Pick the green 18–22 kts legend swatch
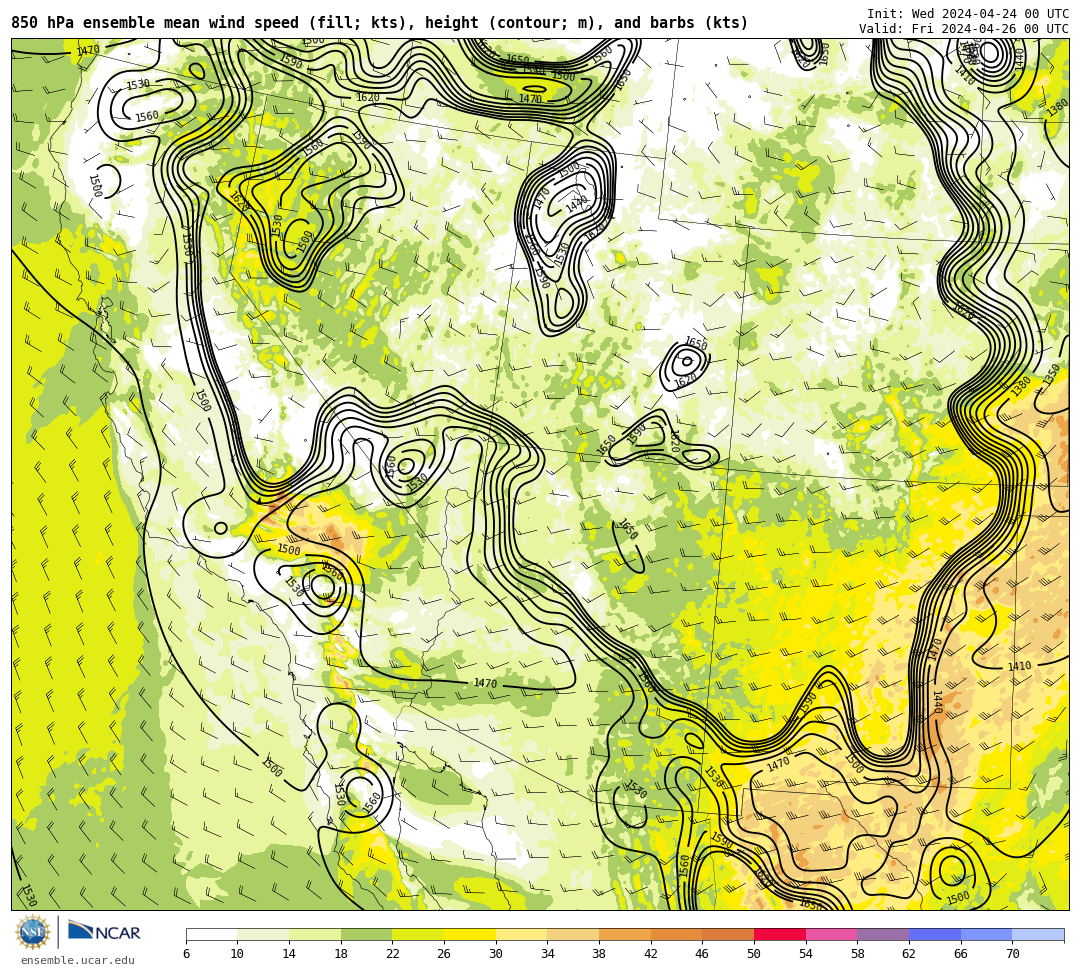Image resolution: width=1080 pixels, height=973 pixels. coord(366,934)
